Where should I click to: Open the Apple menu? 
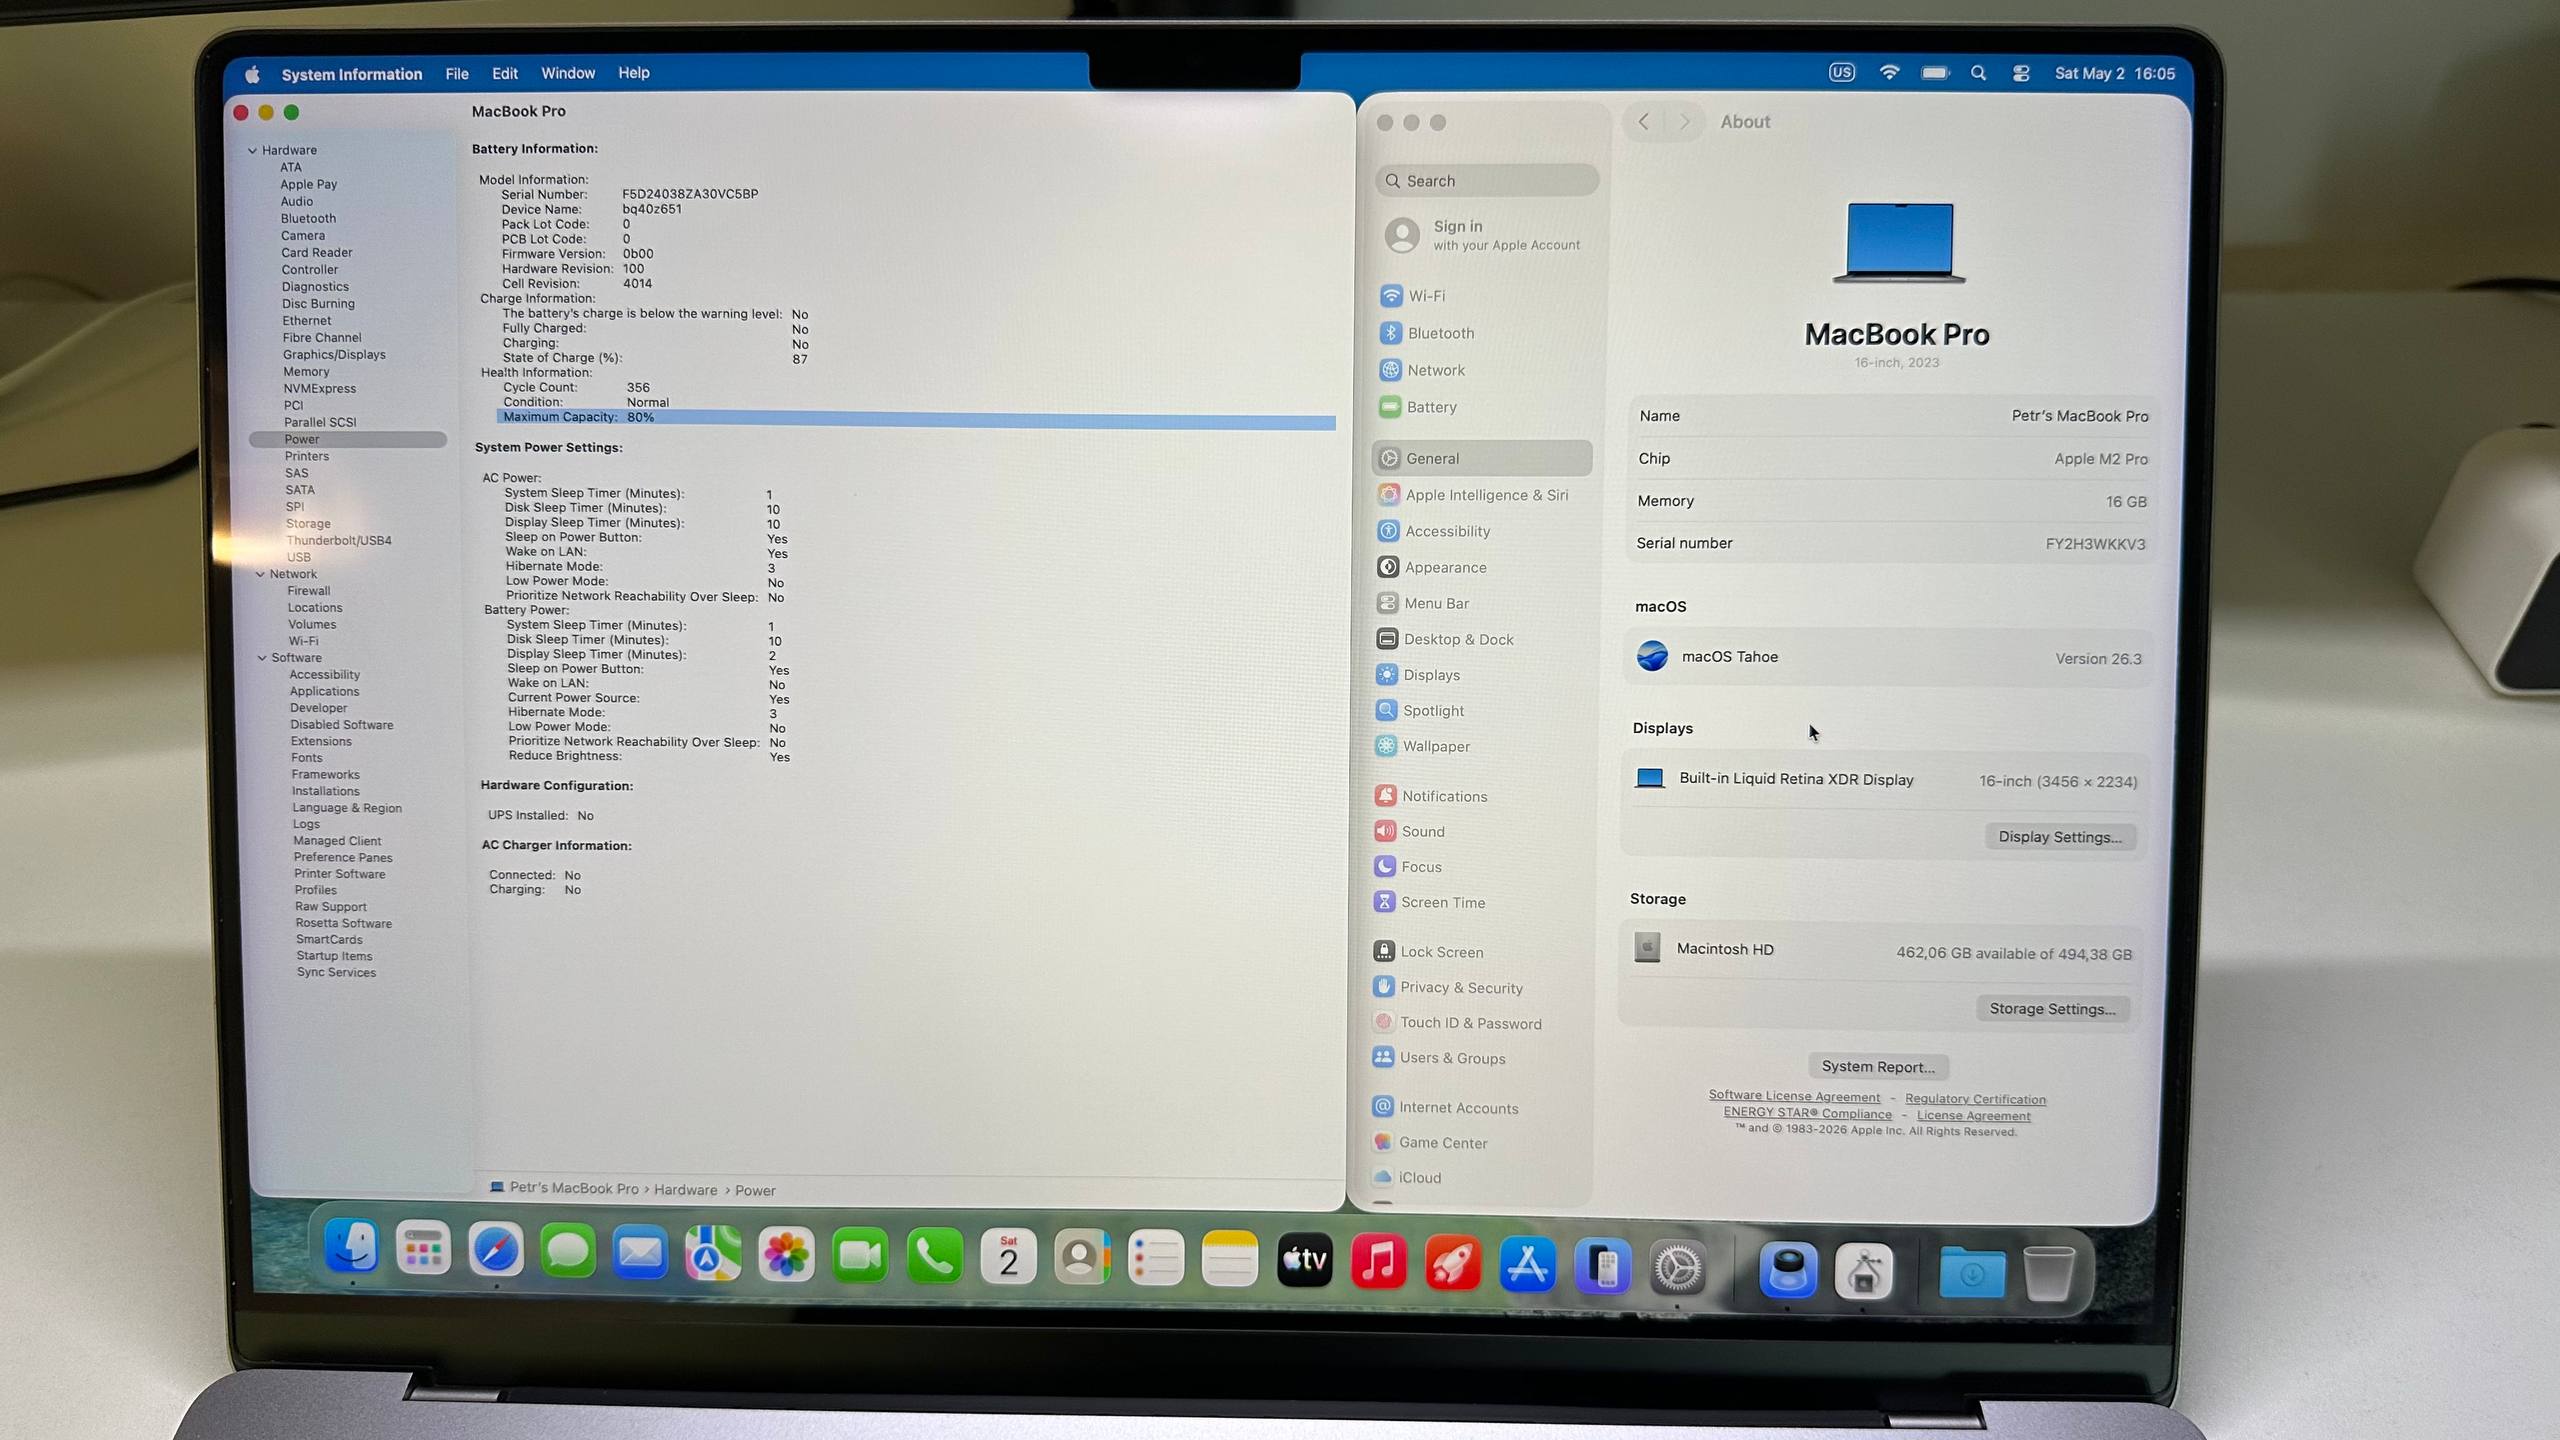click(253, 75)
